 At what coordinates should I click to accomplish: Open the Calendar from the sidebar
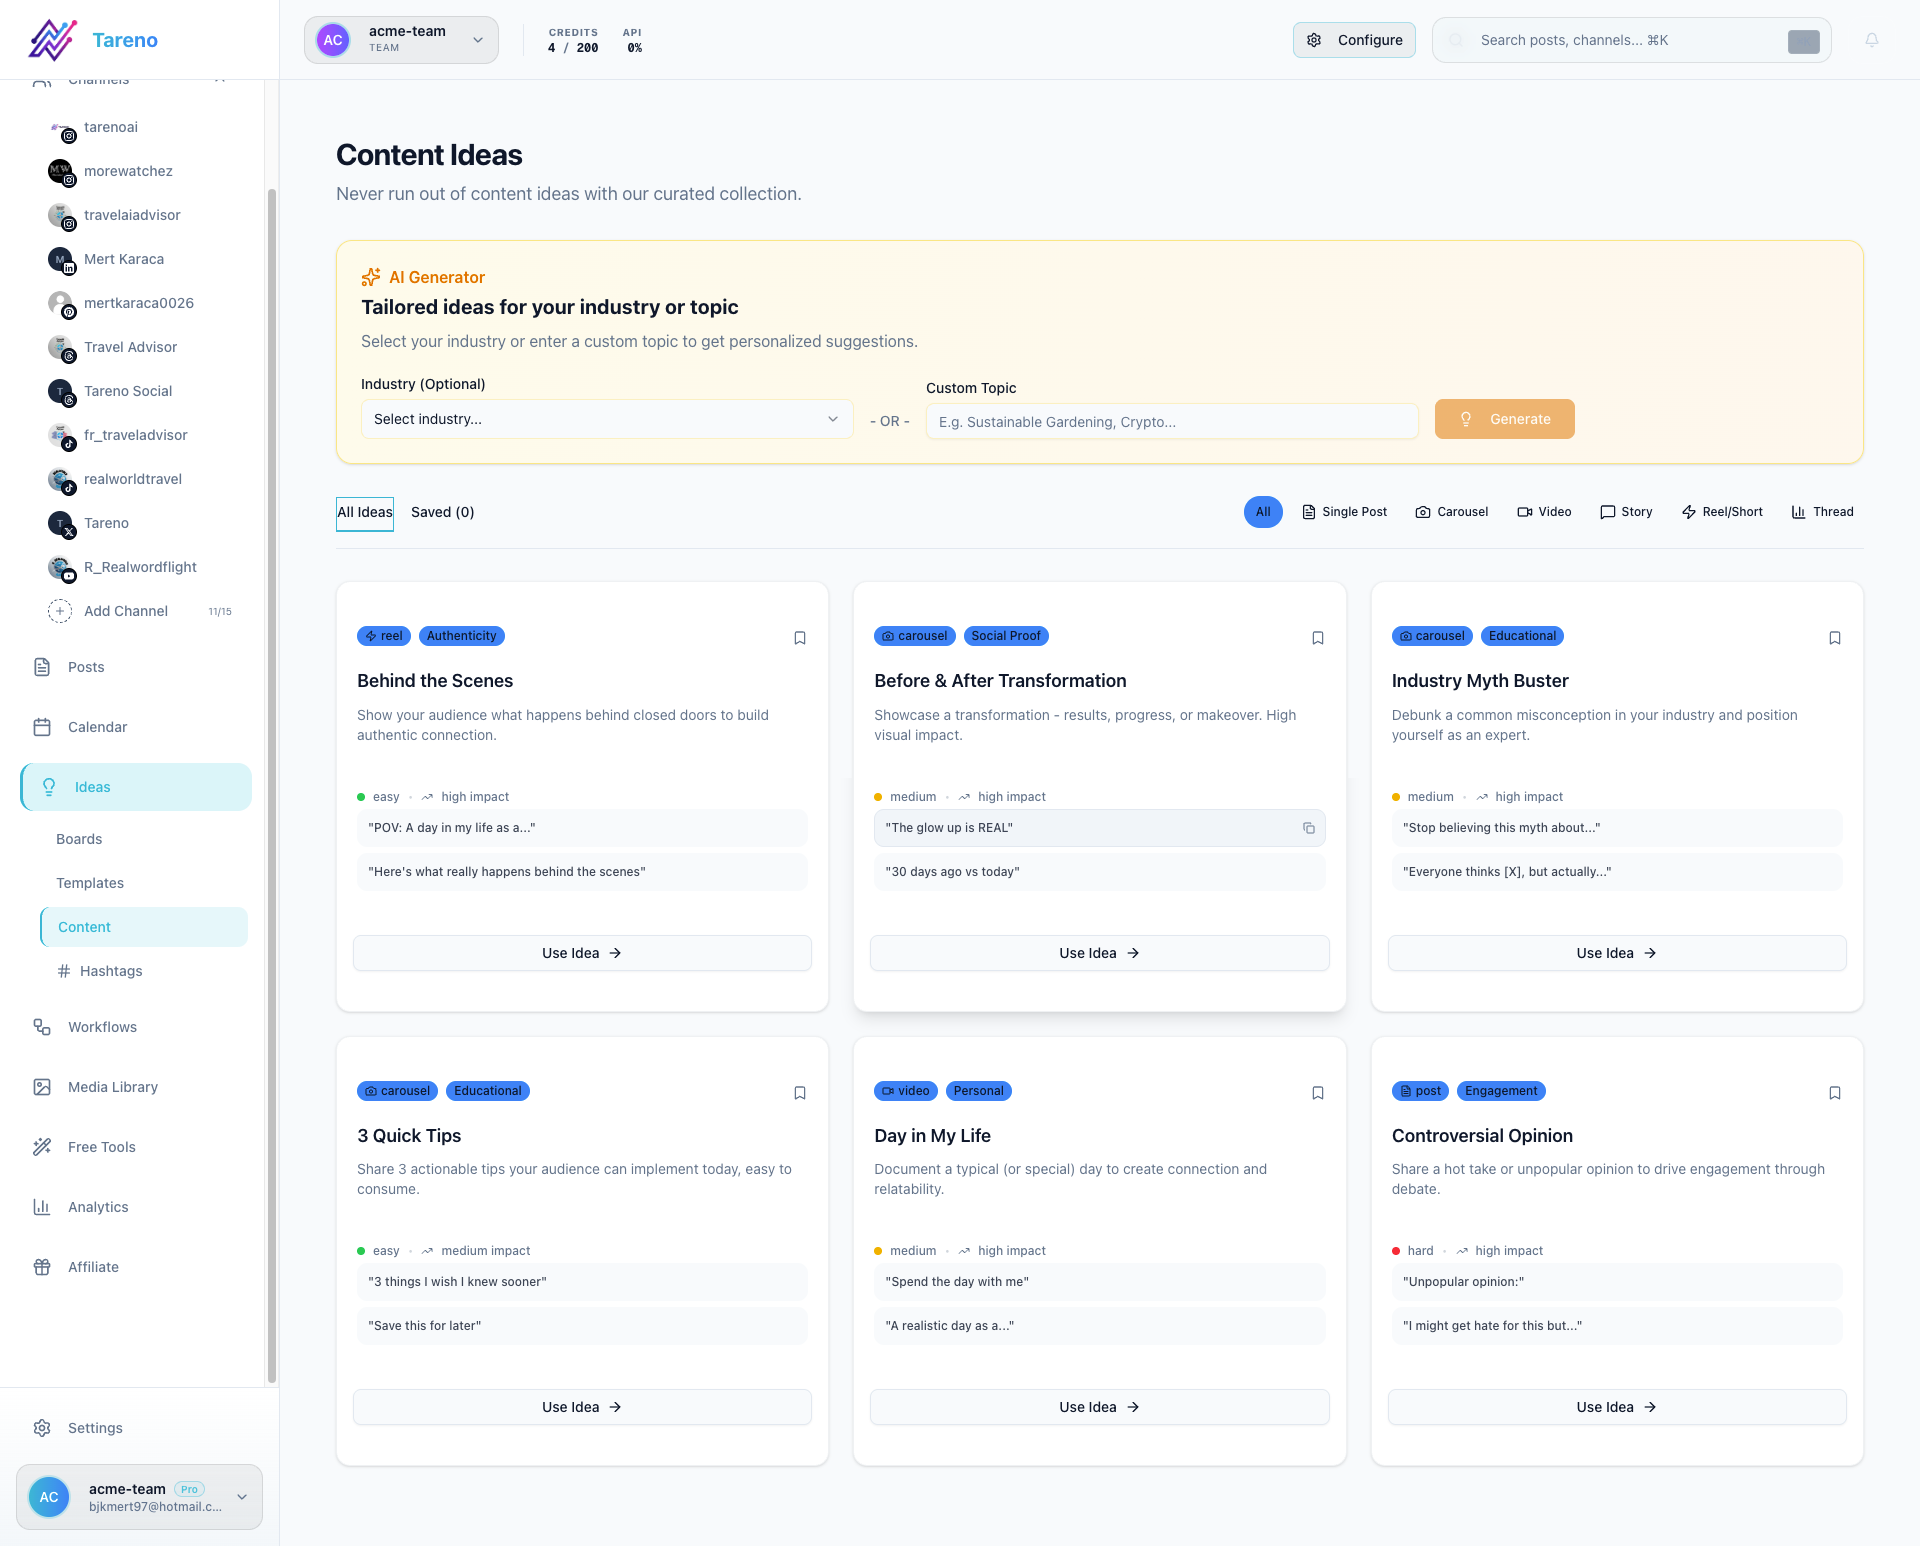coord(97,726)
